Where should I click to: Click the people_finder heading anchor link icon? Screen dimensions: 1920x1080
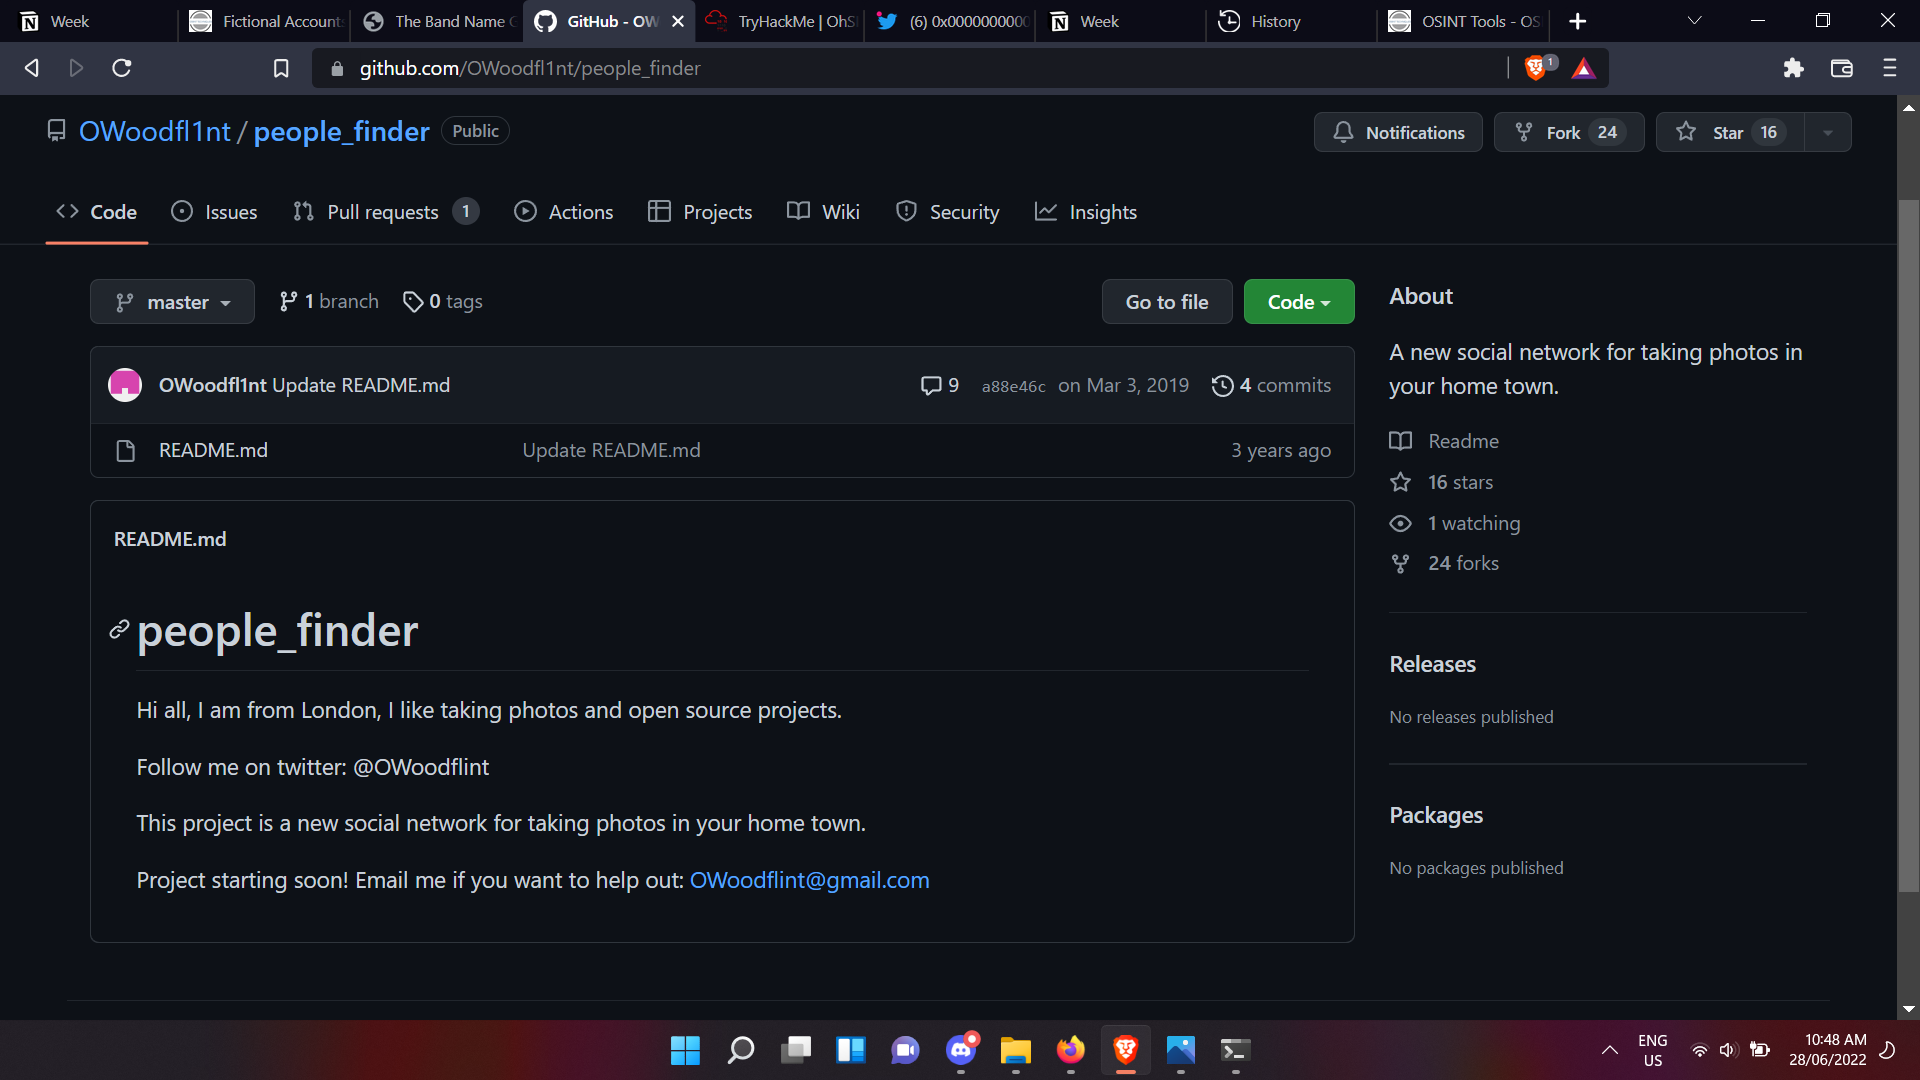point(119,629)
